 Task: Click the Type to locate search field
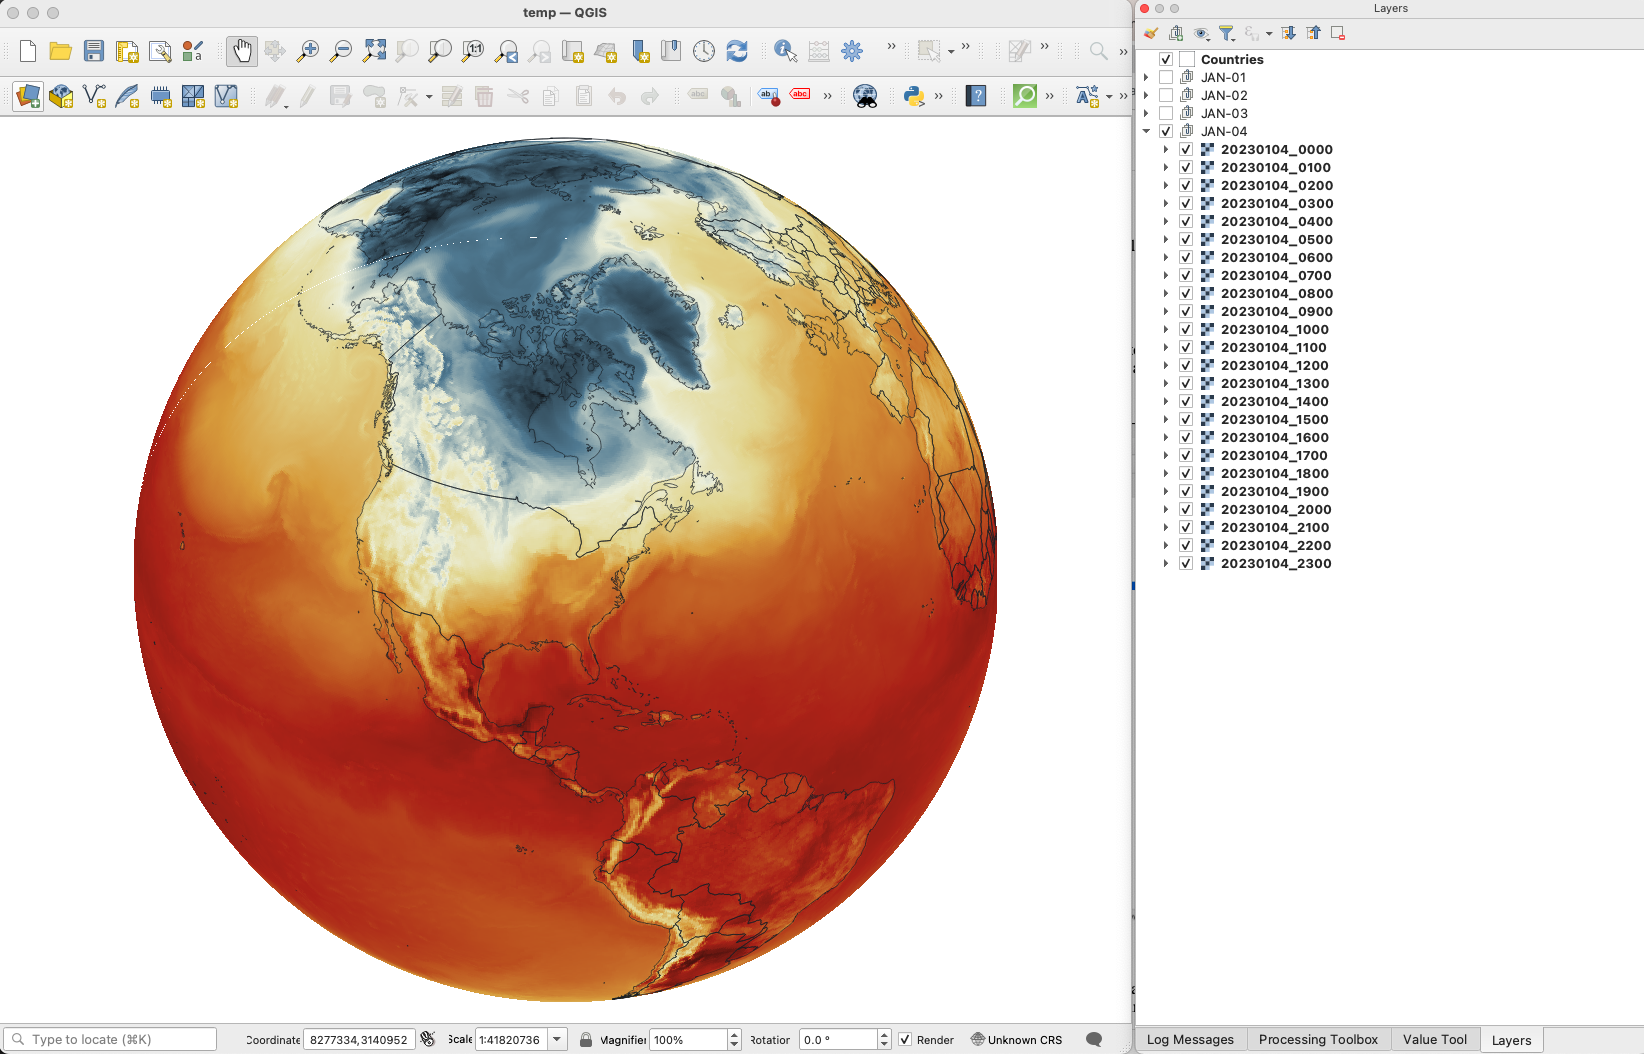pyautogui.click(x=110, y=1040)
